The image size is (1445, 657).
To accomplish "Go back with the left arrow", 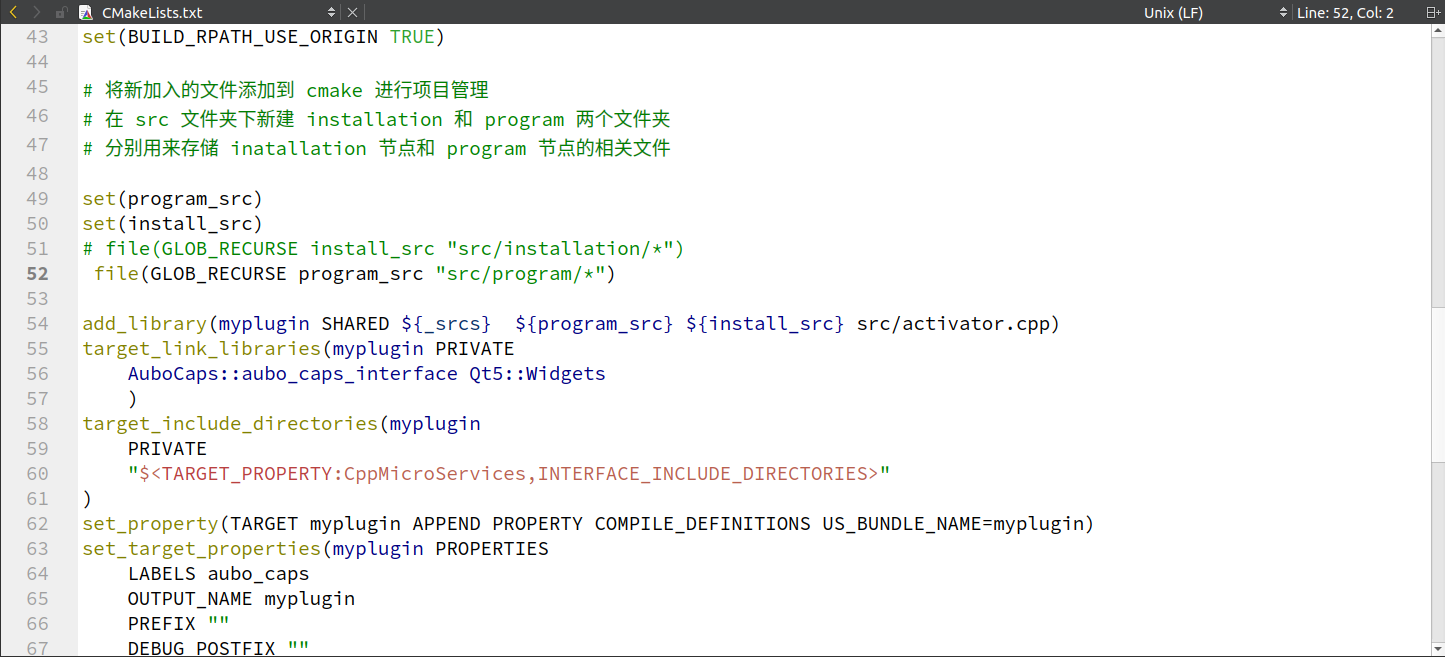I will coord(13,13).
